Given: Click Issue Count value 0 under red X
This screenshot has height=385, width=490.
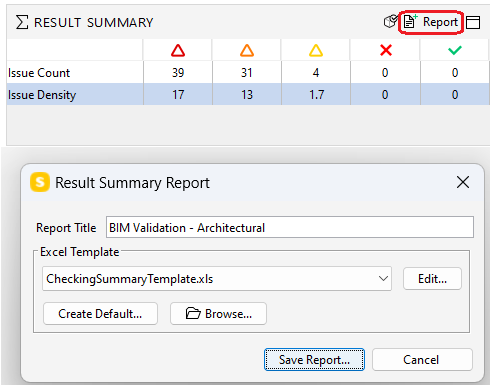Looking at the screenshot, I should 385,73.
